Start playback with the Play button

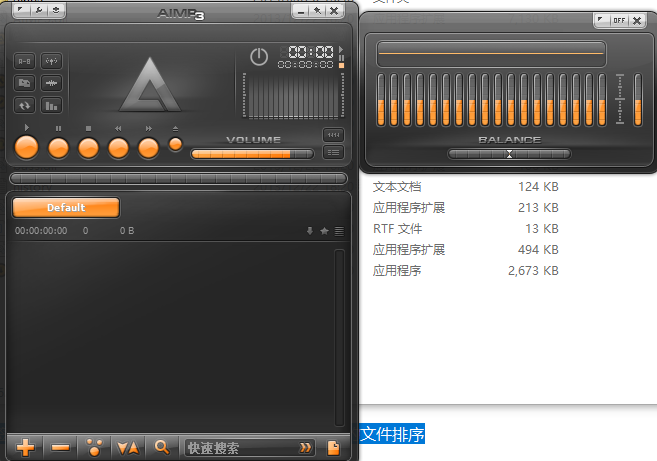pyautogui.click(x=26, y=148)
